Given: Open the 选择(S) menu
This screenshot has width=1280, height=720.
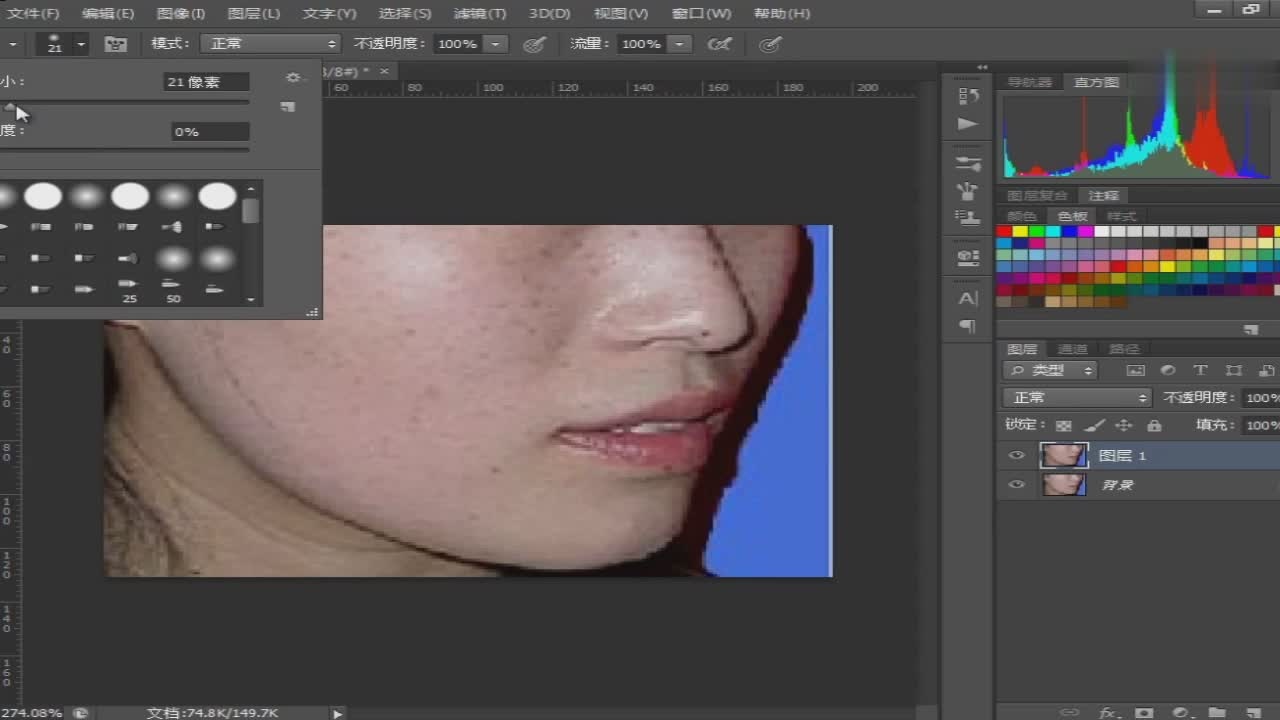Looking at the screenshot, I should pos(405,14).
